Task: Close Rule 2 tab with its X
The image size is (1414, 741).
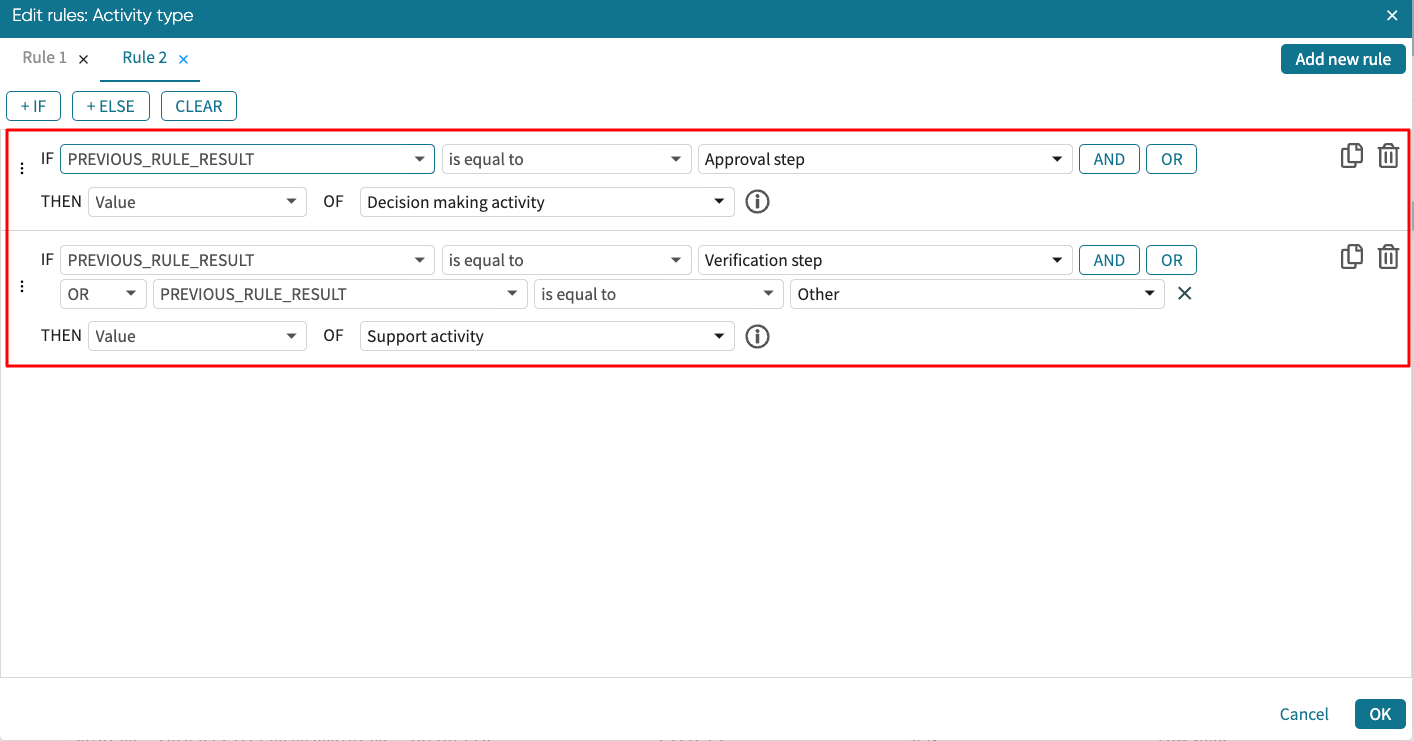Action: click(183, 59)
